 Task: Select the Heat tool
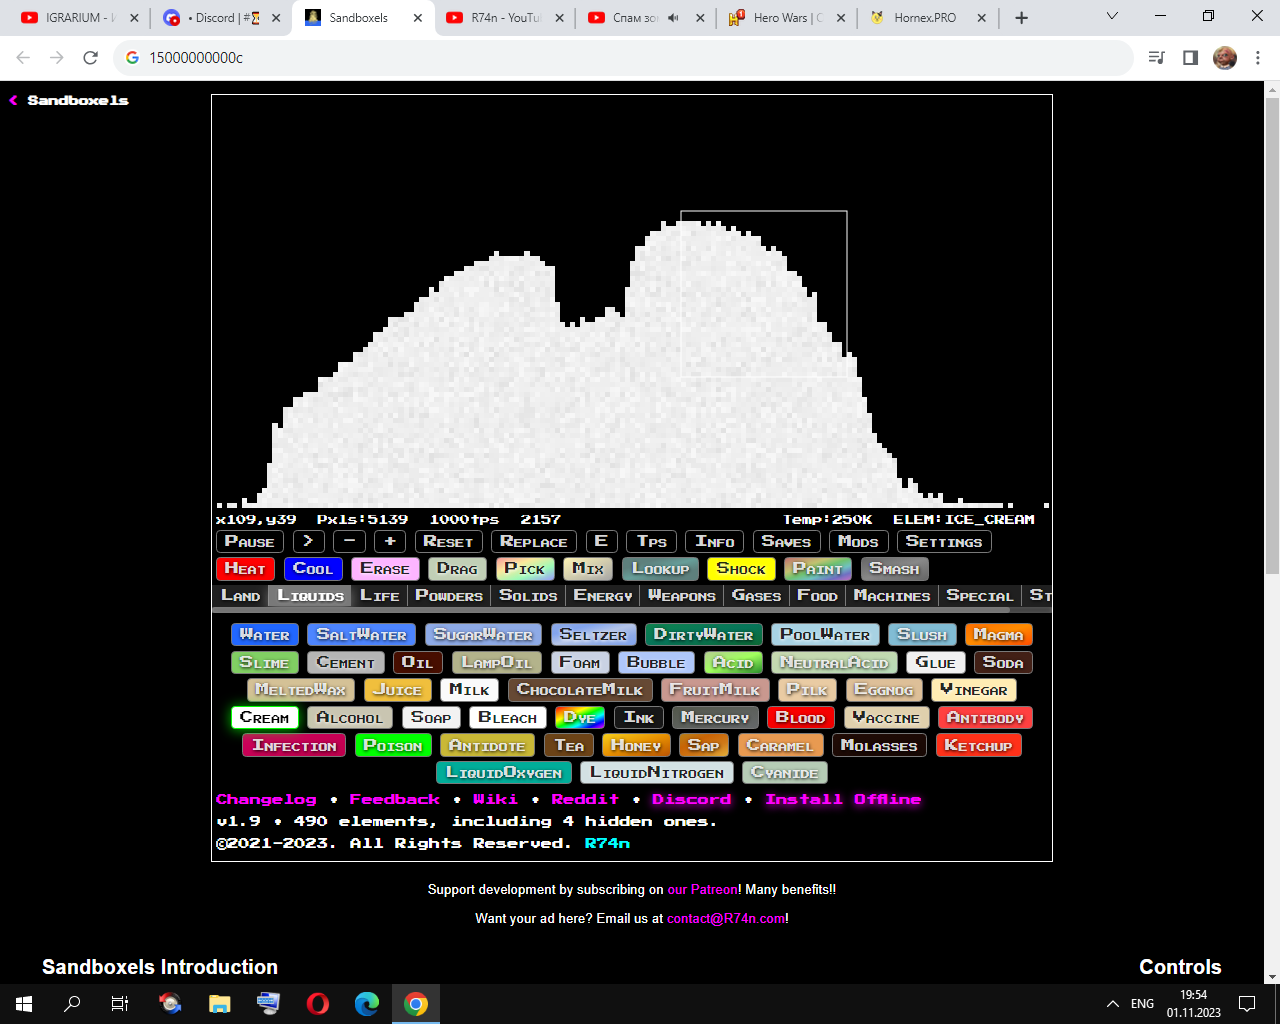245,569
